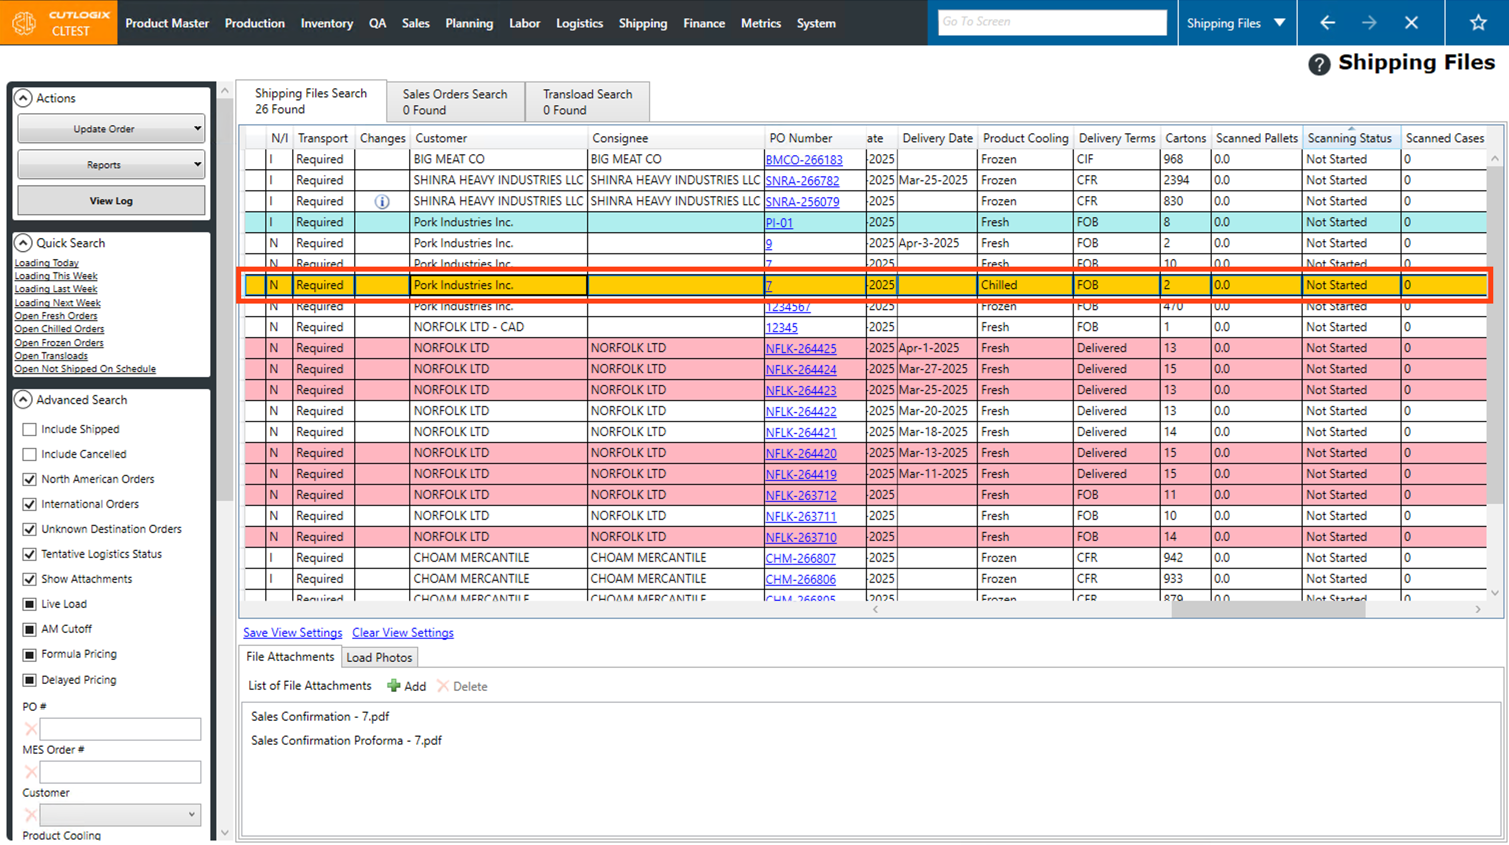The height and width of the screenshot is (845, 1509).
Task: Expand the Reports dropdown
Action: [x=111, y=165]
